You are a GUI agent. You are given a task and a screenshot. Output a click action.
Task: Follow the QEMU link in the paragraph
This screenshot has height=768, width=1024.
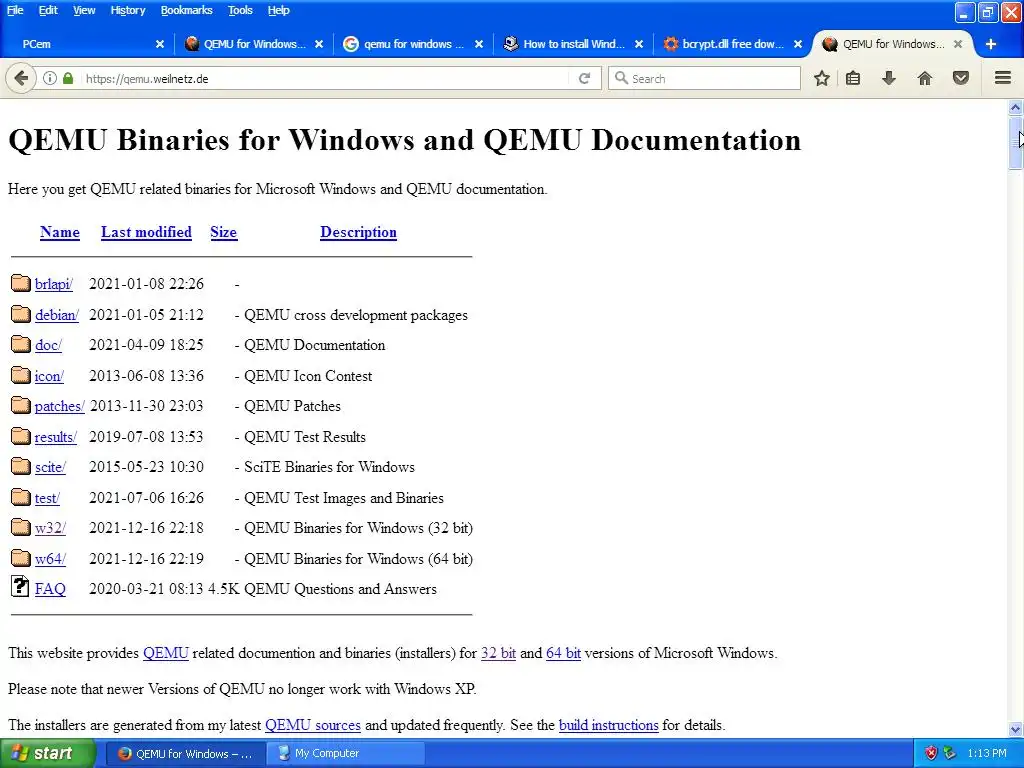[166, 653]
